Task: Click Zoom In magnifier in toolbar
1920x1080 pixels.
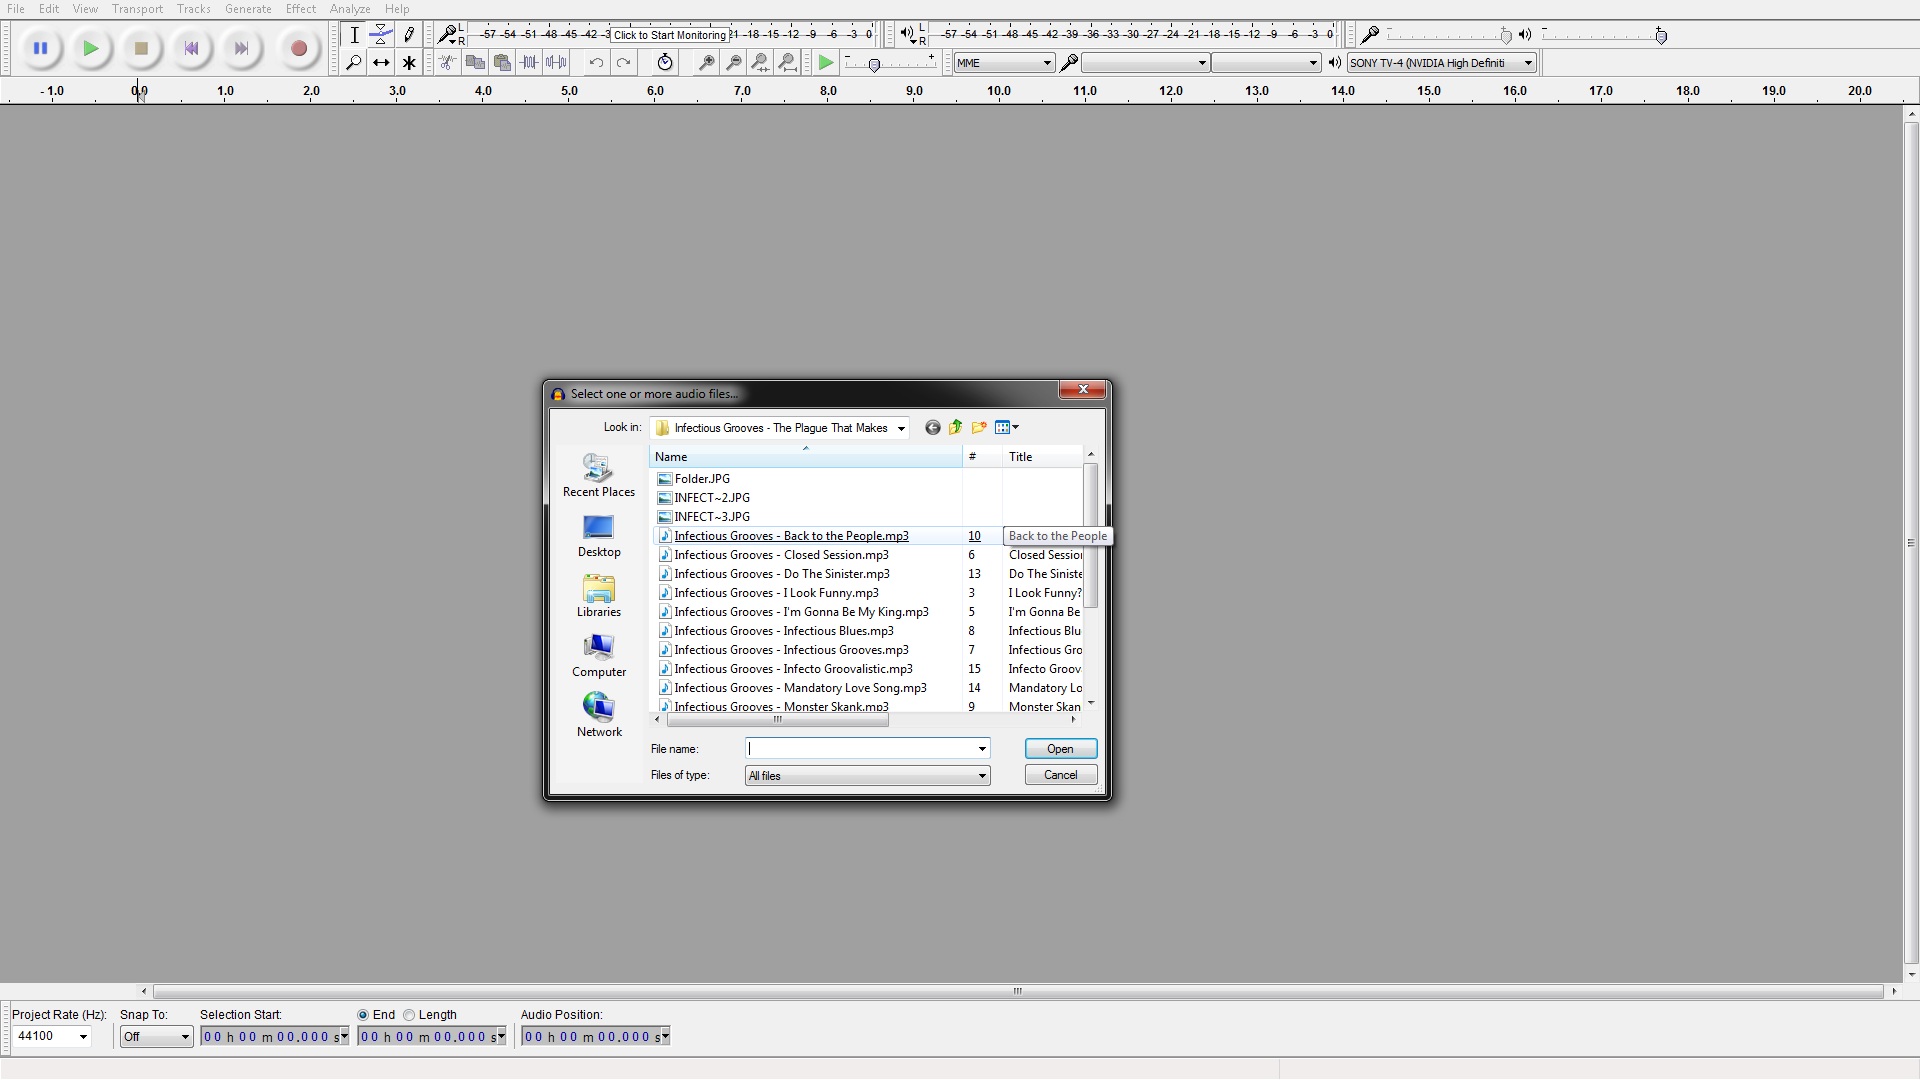Action: pyautogui.click(x=706, y=63)
